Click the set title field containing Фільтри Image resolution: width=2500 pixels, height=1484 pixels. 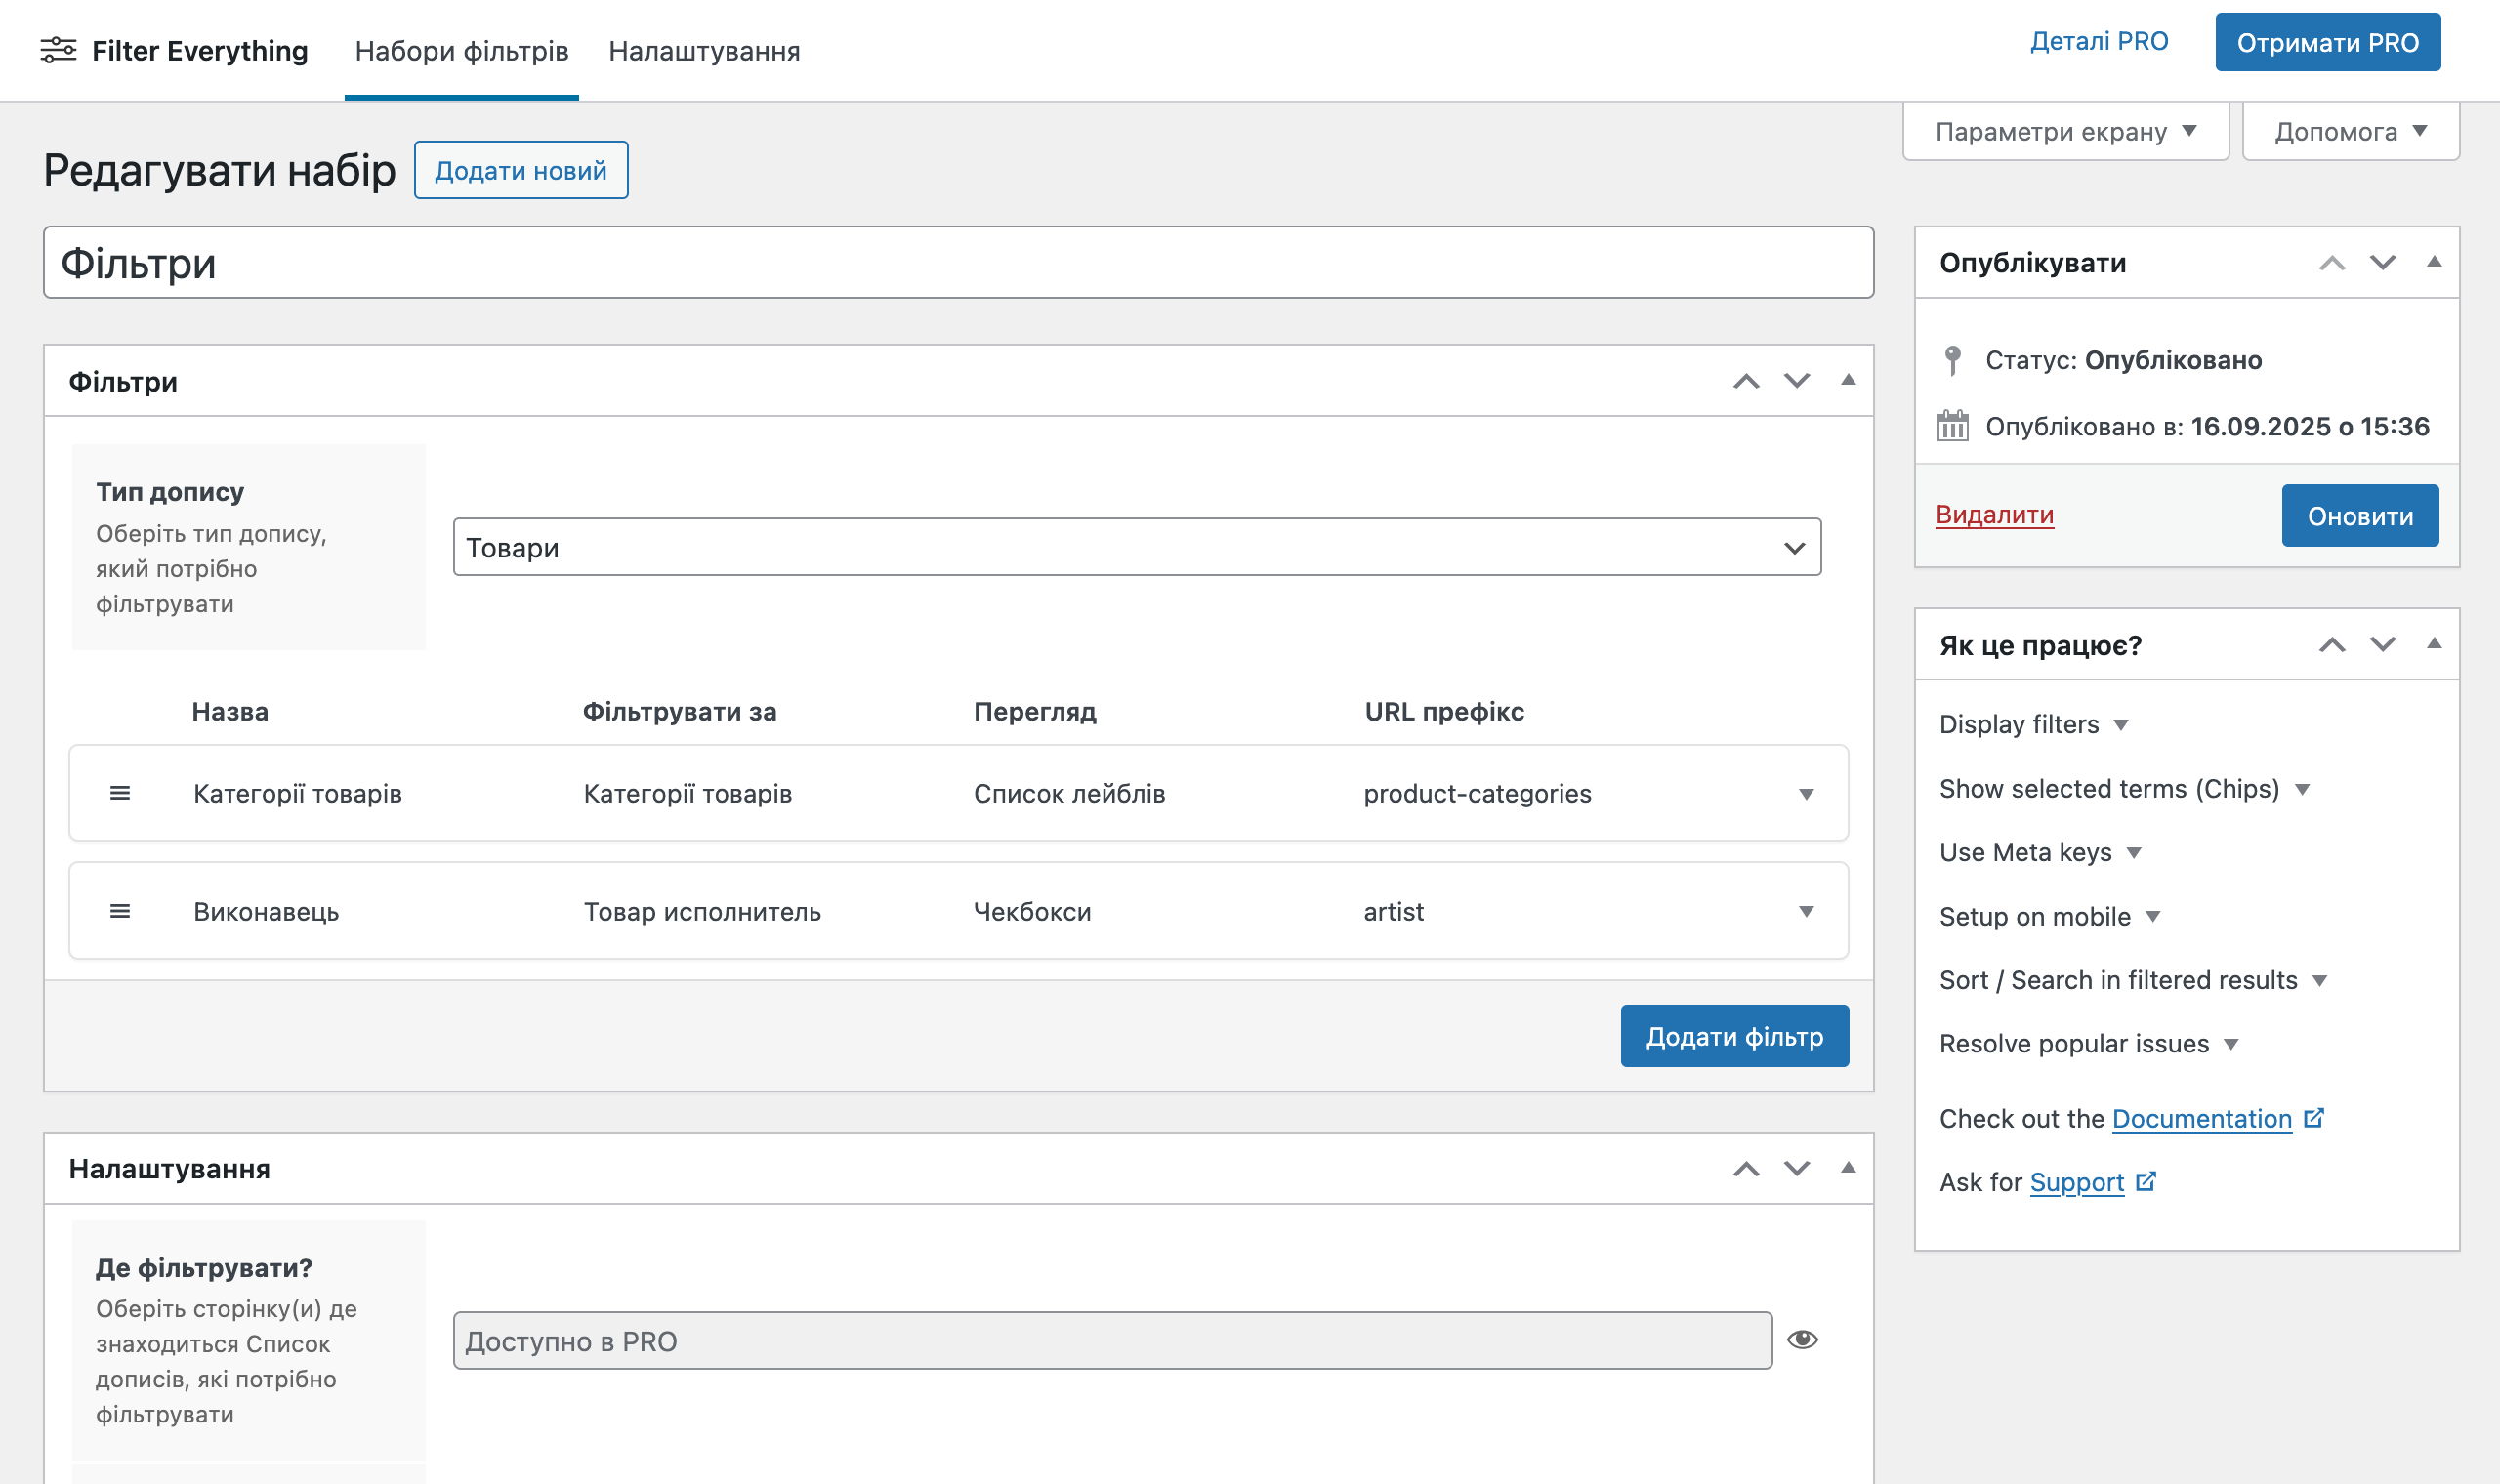(x=958, y=262)
